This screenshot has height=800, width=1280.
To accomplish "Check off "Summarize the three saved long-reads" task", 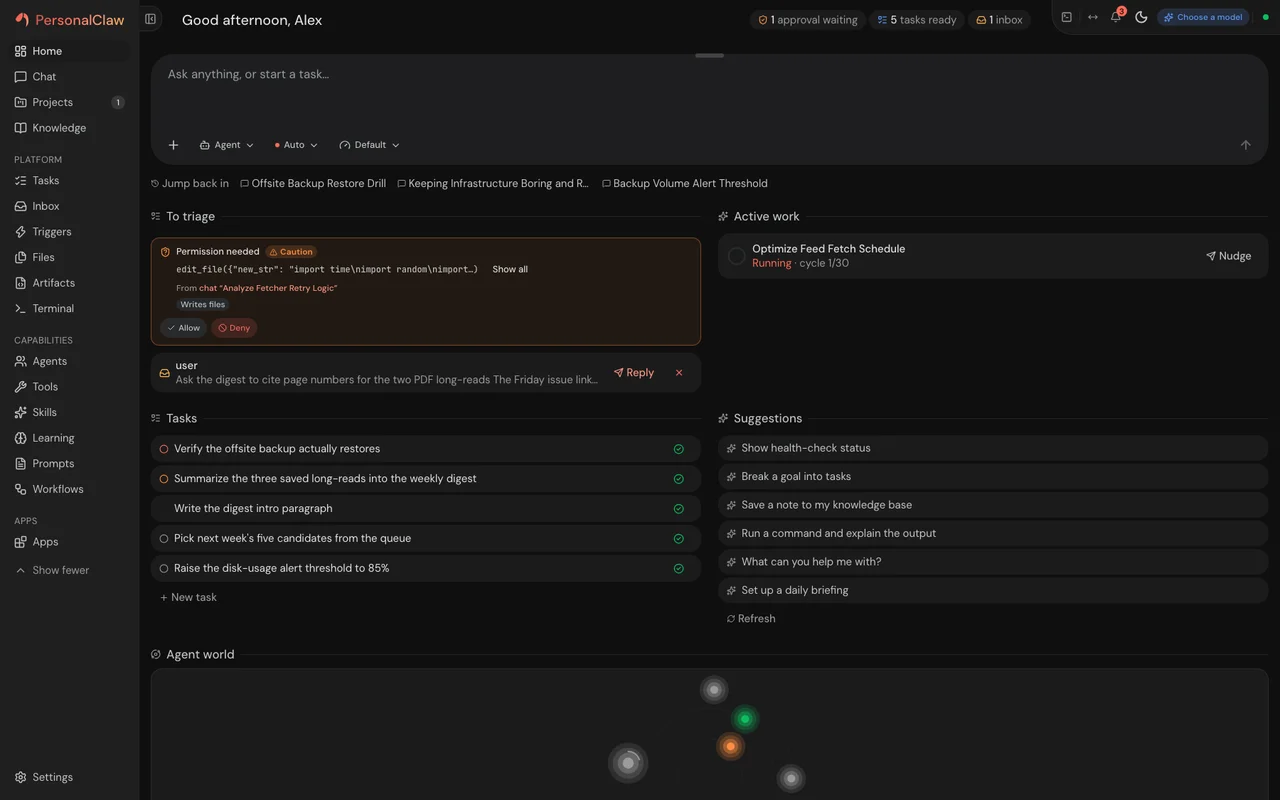I will [x=679, y=479].
